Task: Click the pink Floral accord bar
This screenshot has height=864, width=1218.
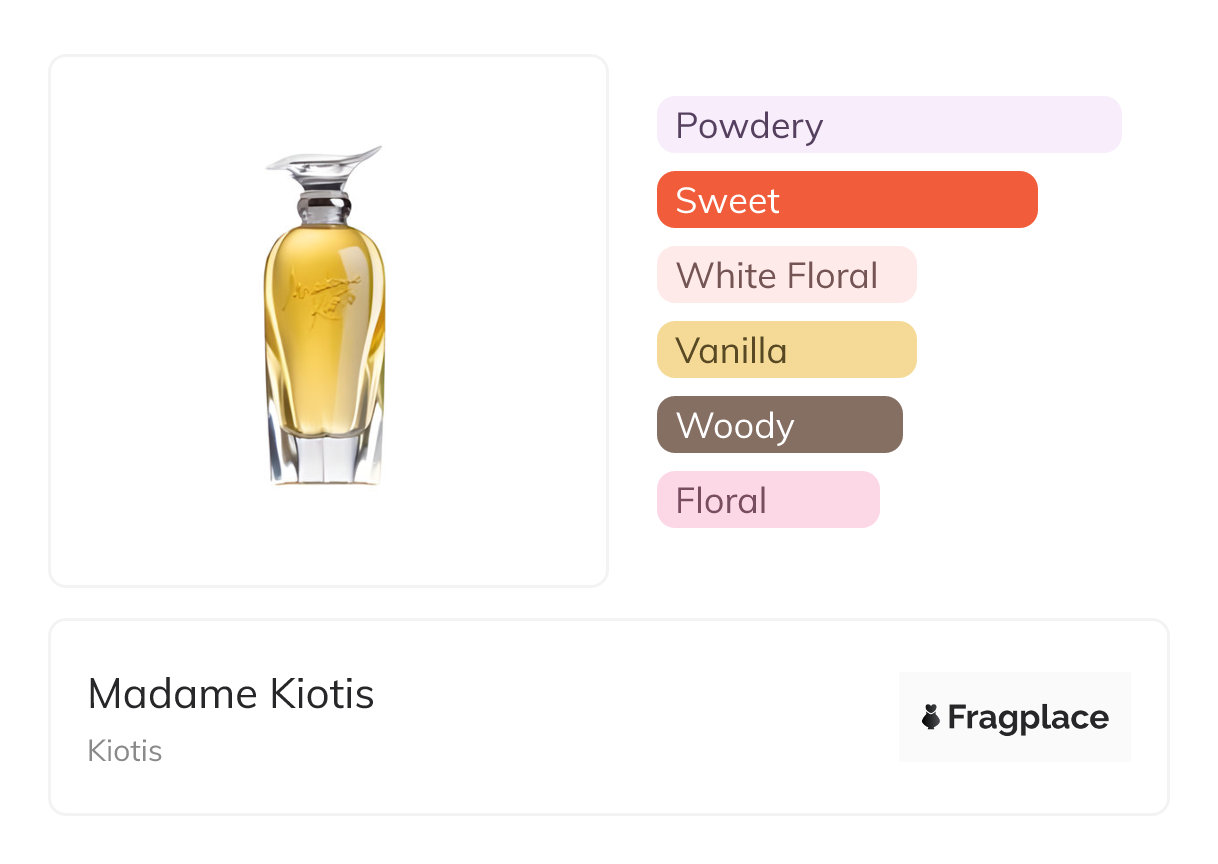Action: coord(767,500)
